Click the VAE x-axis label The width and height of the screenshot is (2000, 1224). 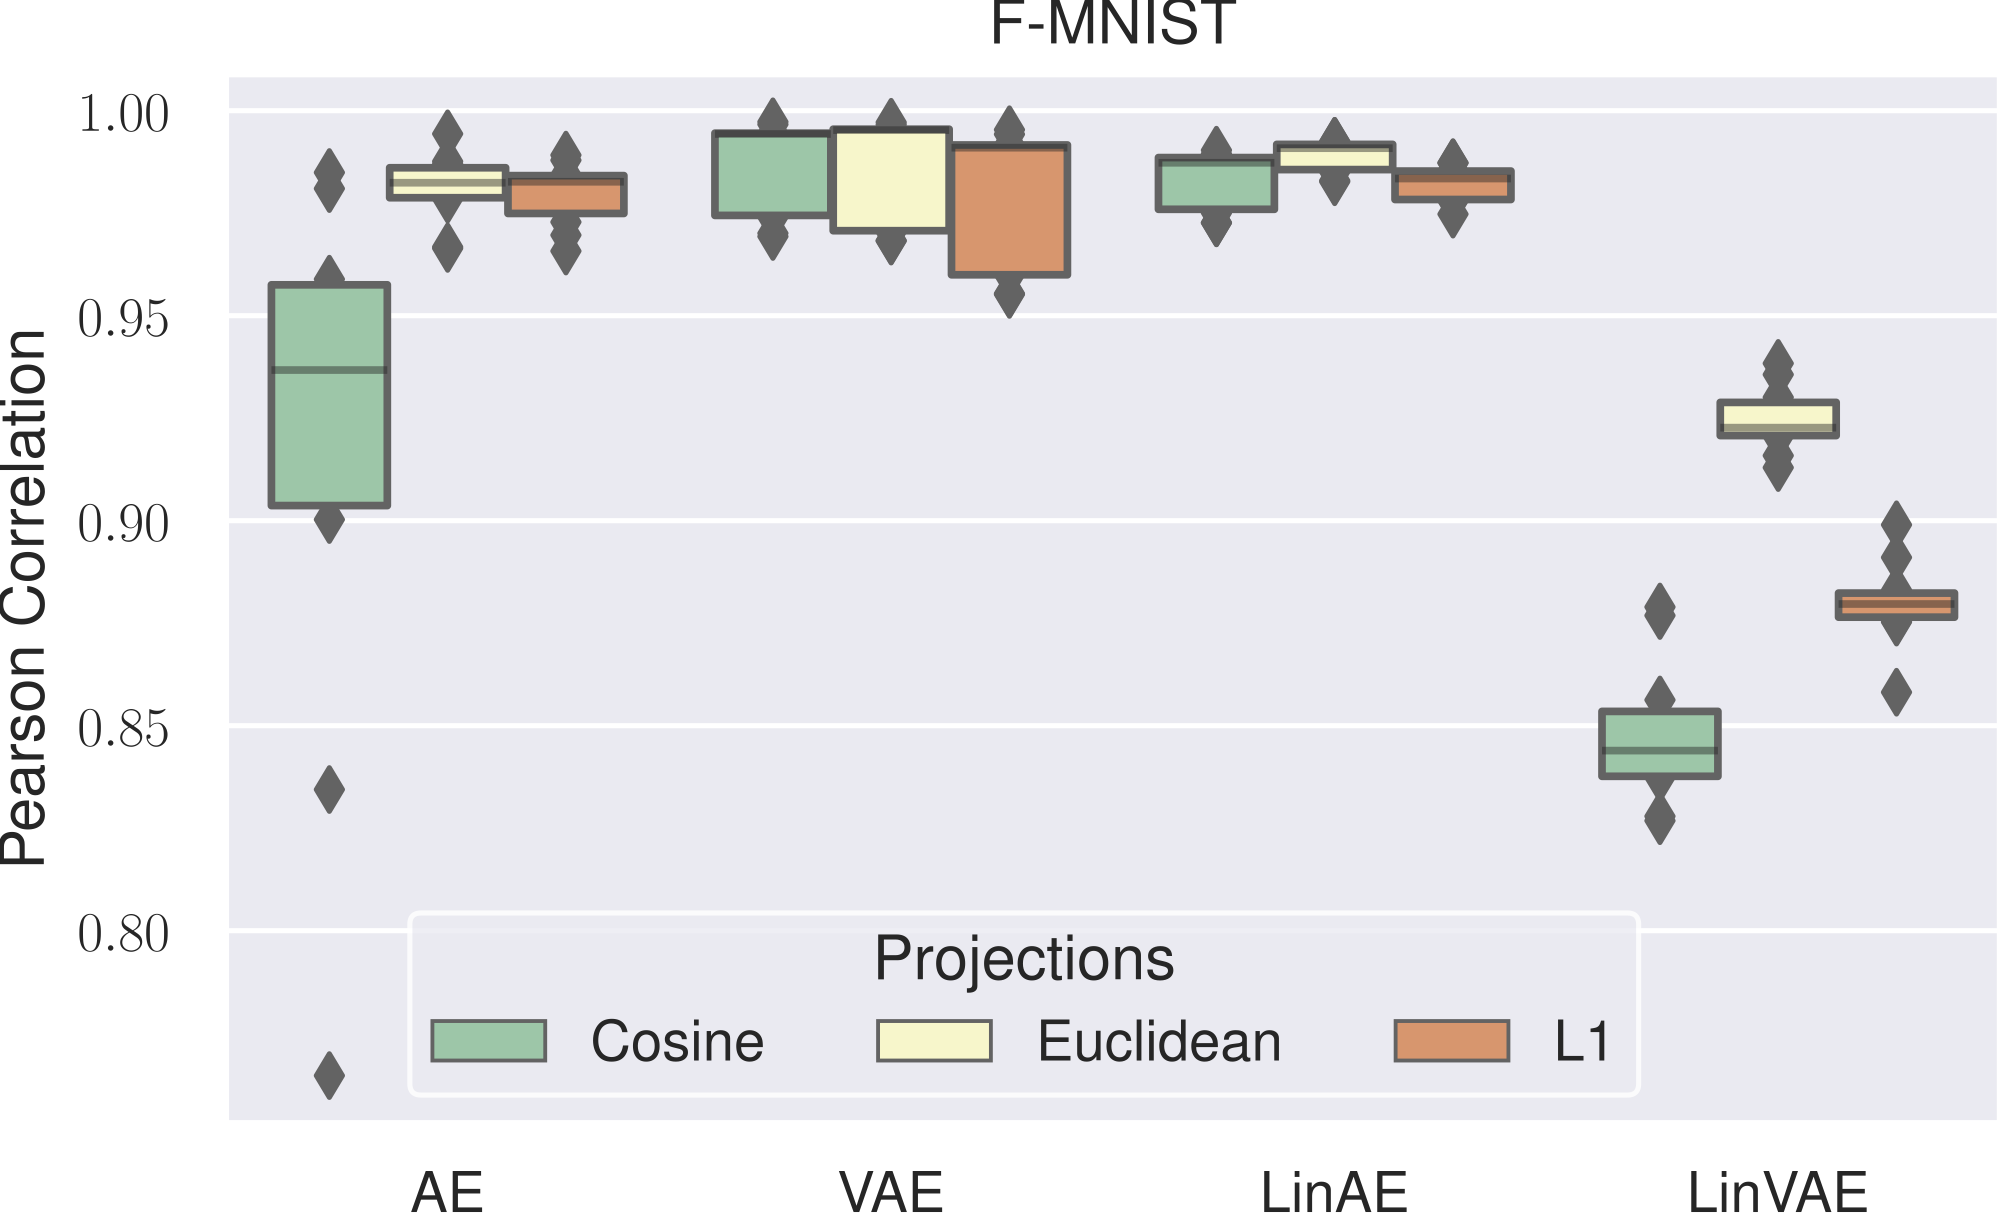click(891, 1192)
